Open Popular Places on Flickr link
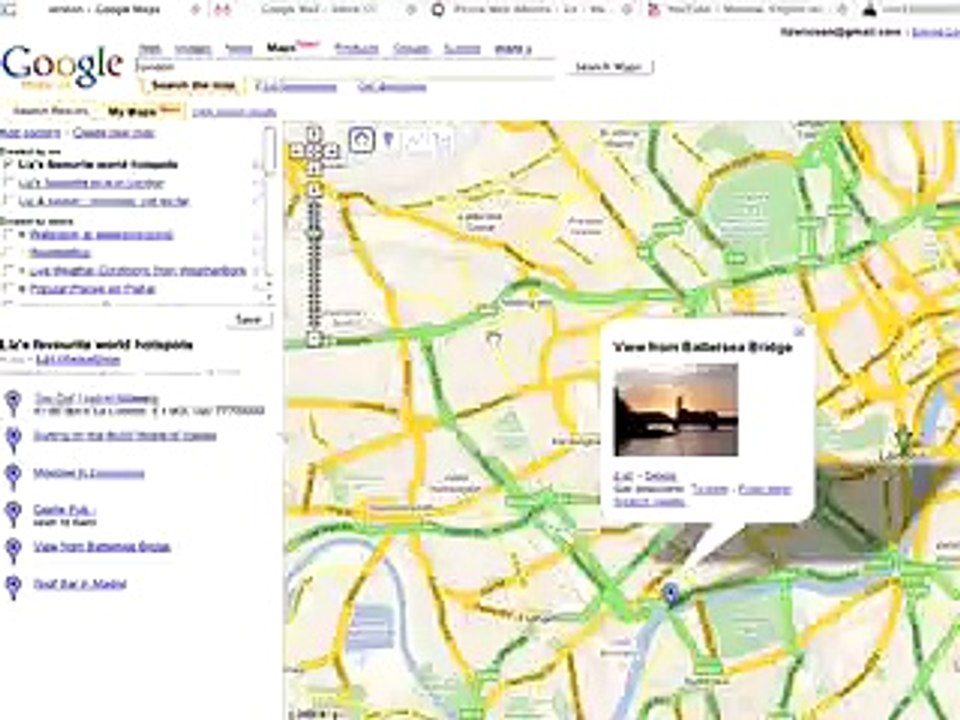Viewport: 960px width, 720px height. click(92, 288)
